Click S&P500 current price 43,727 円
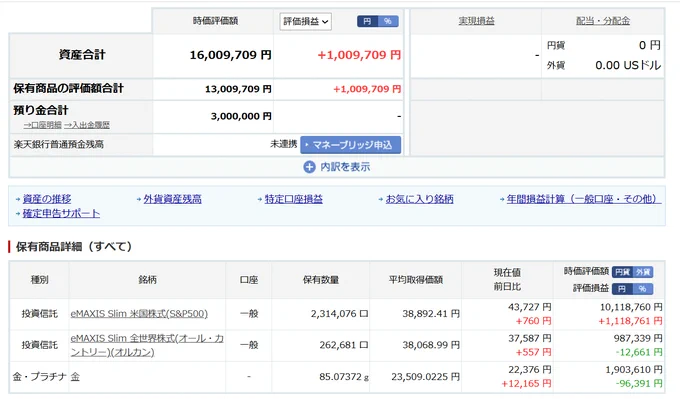 (x=530, y=307)
